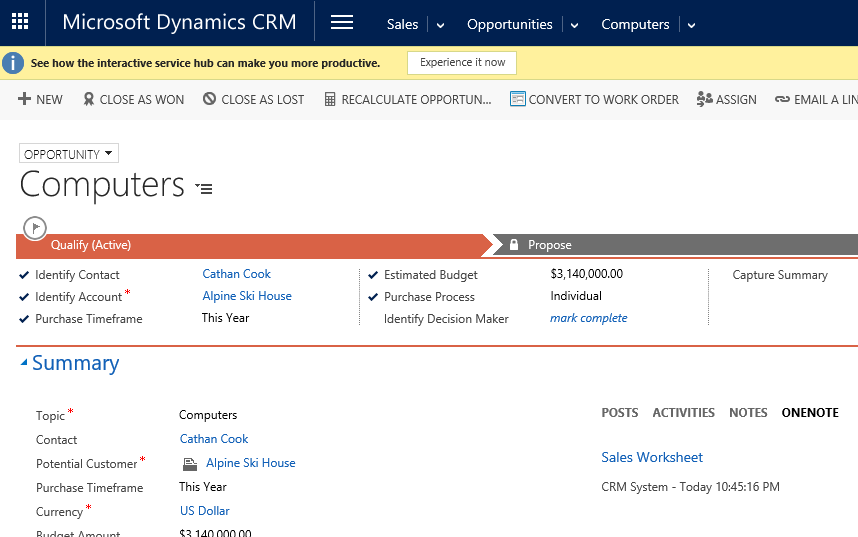Click the Recalculate Opportunity calculator icon
This screenshot has height=537, width=858.
(x=329, y=99)
